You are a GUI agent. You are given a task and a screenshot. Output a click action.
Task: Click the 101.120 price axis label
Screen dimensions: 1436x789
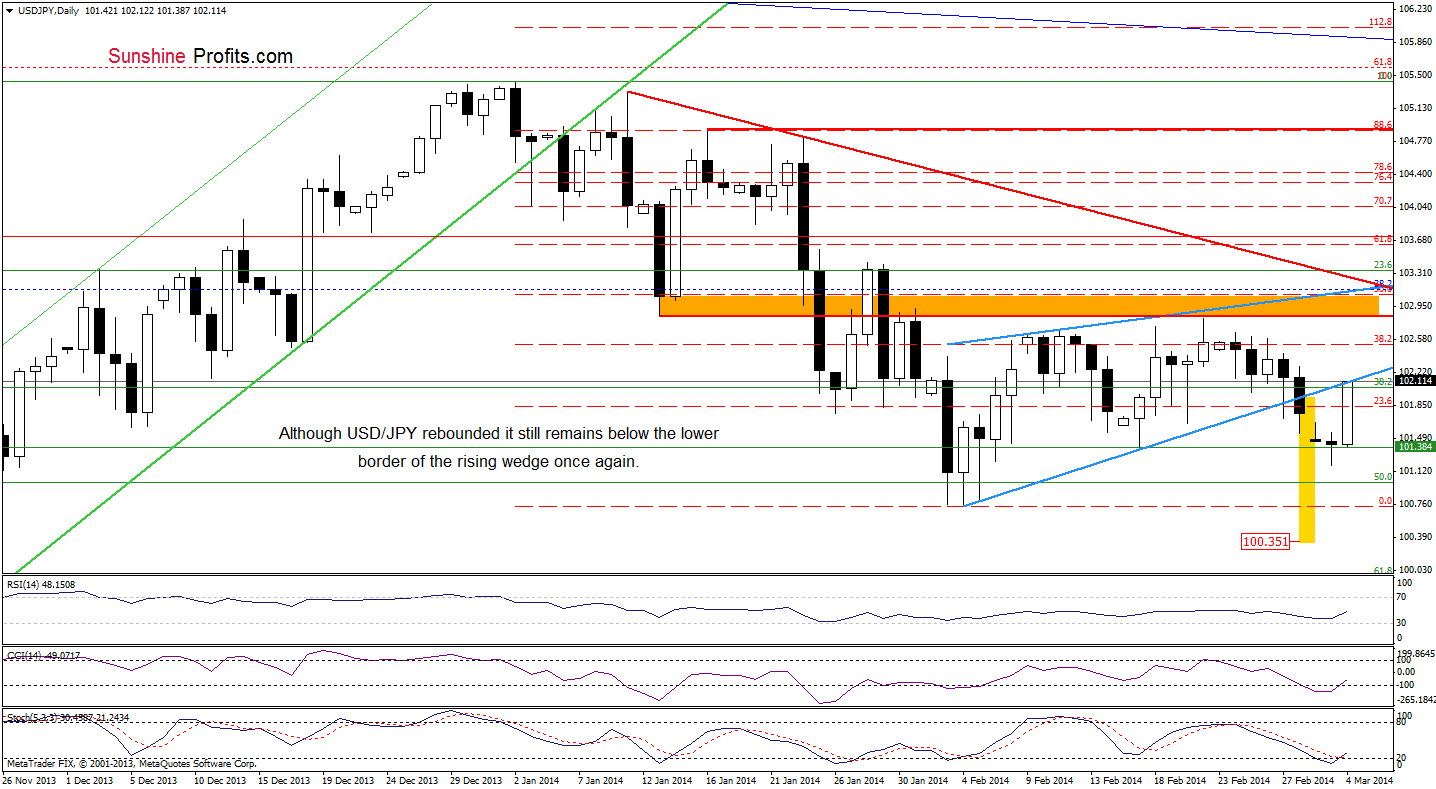click(1415, 470)
